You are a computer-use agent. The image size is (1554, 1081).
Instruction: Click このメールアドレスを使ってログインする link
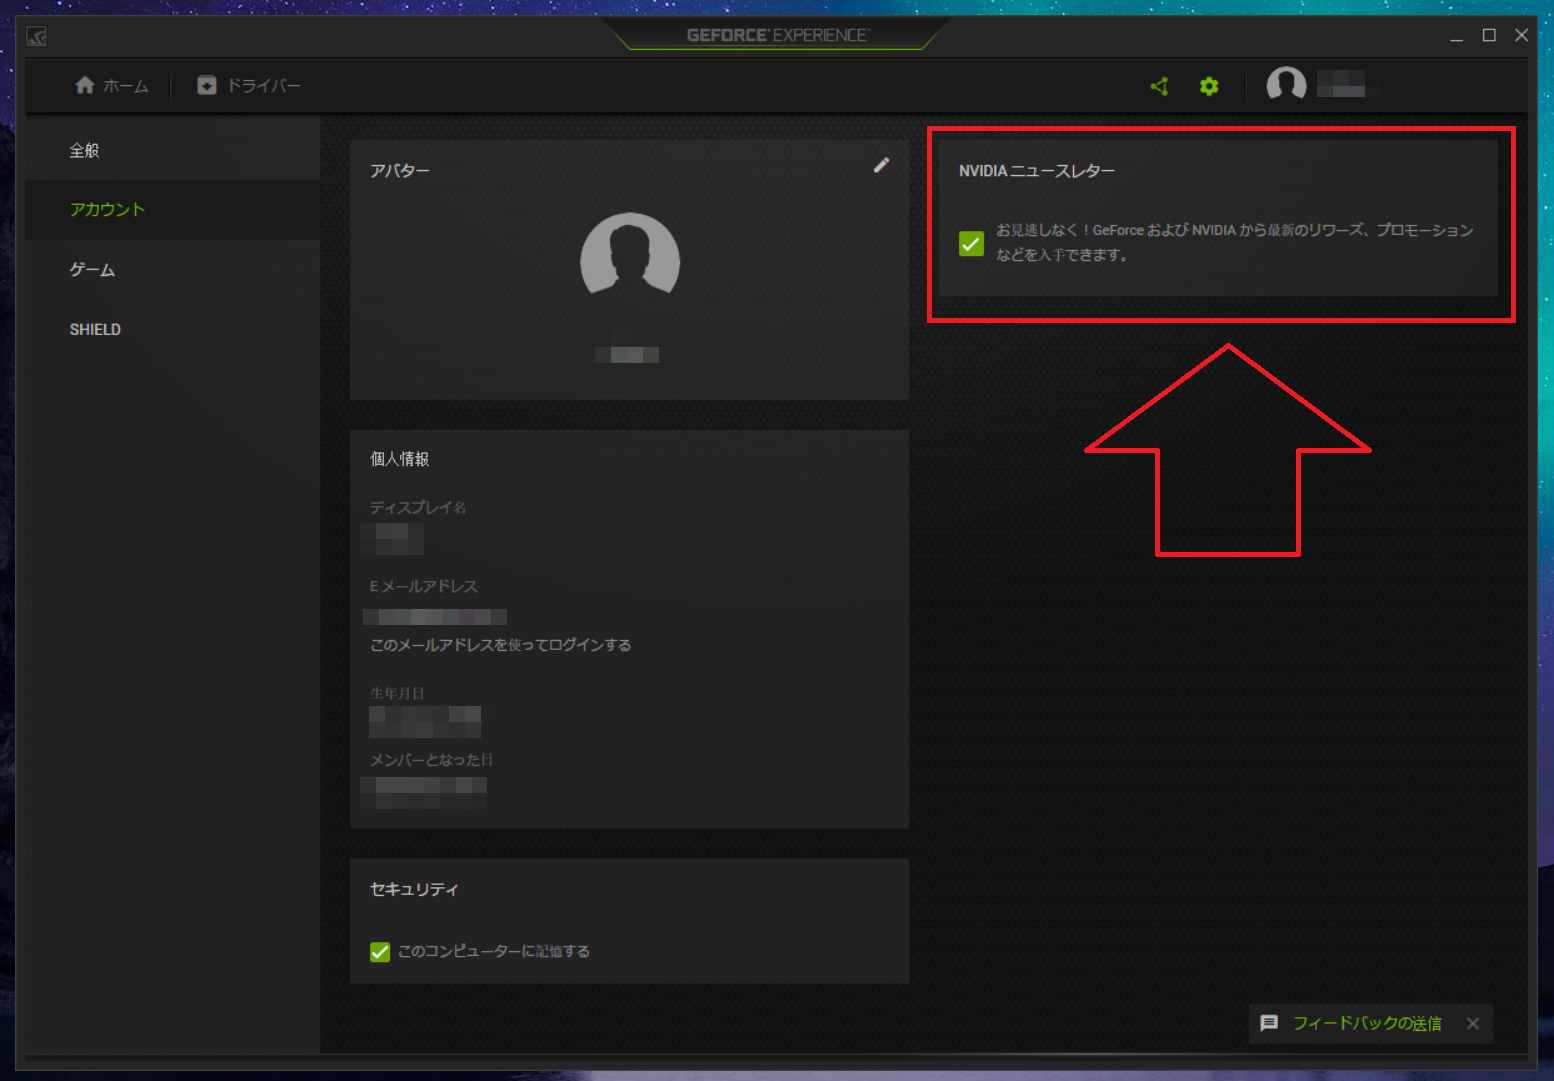click(500, 645)
